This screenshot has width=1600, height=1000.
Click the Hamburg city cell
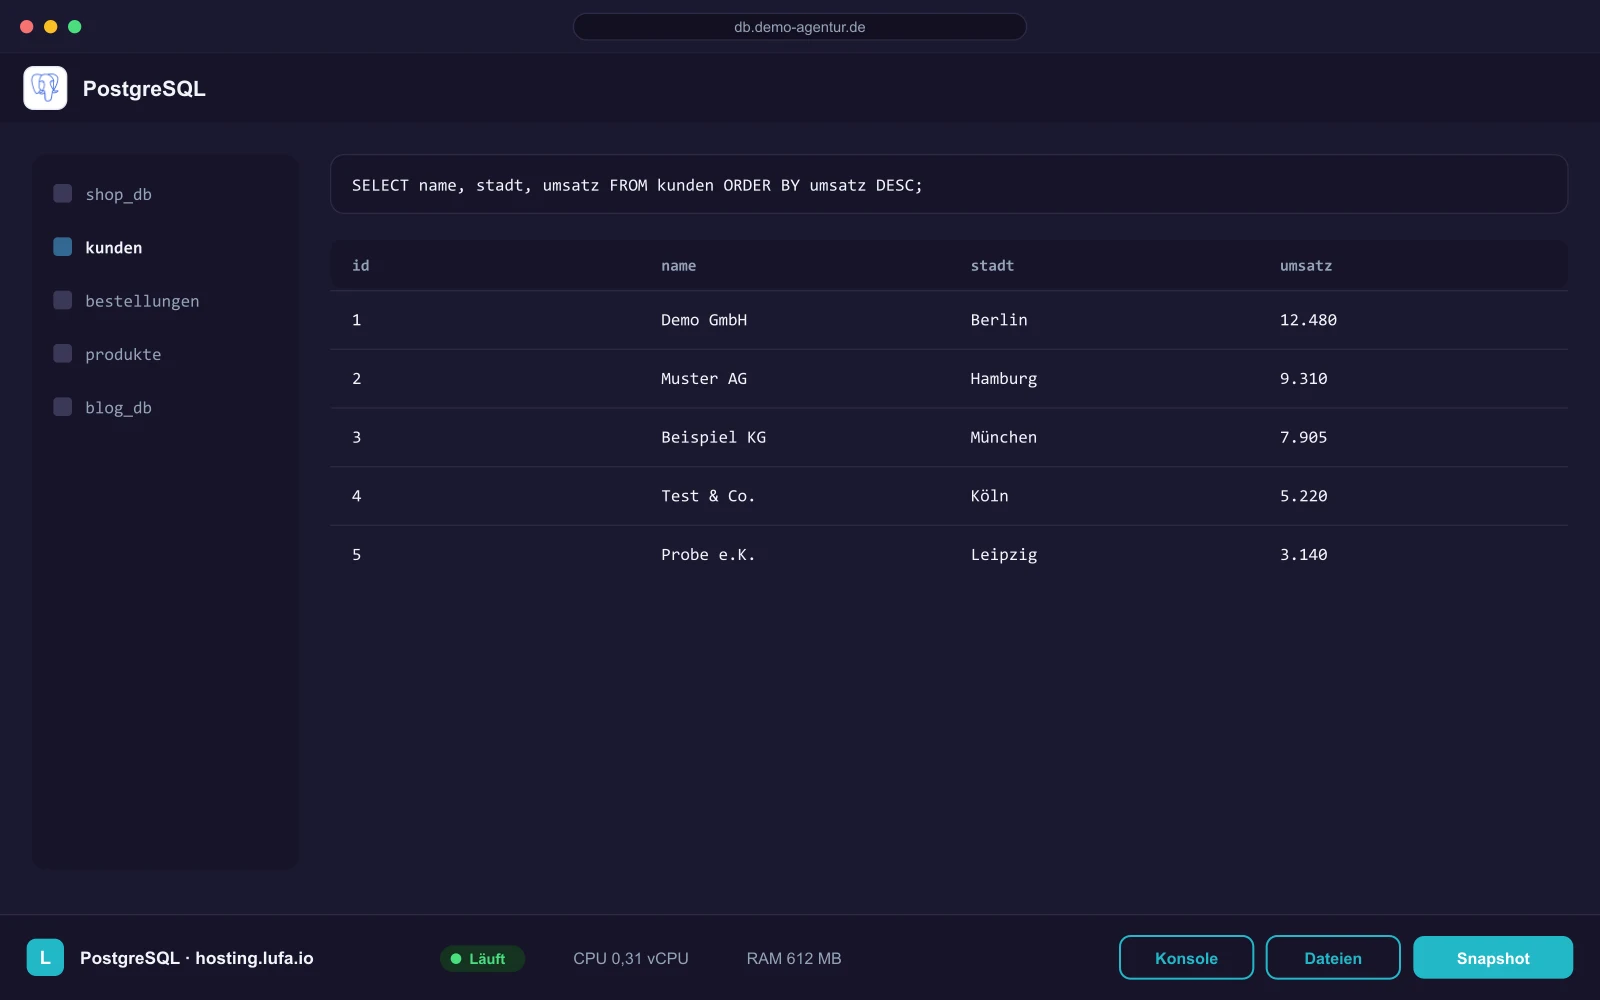1004,378
